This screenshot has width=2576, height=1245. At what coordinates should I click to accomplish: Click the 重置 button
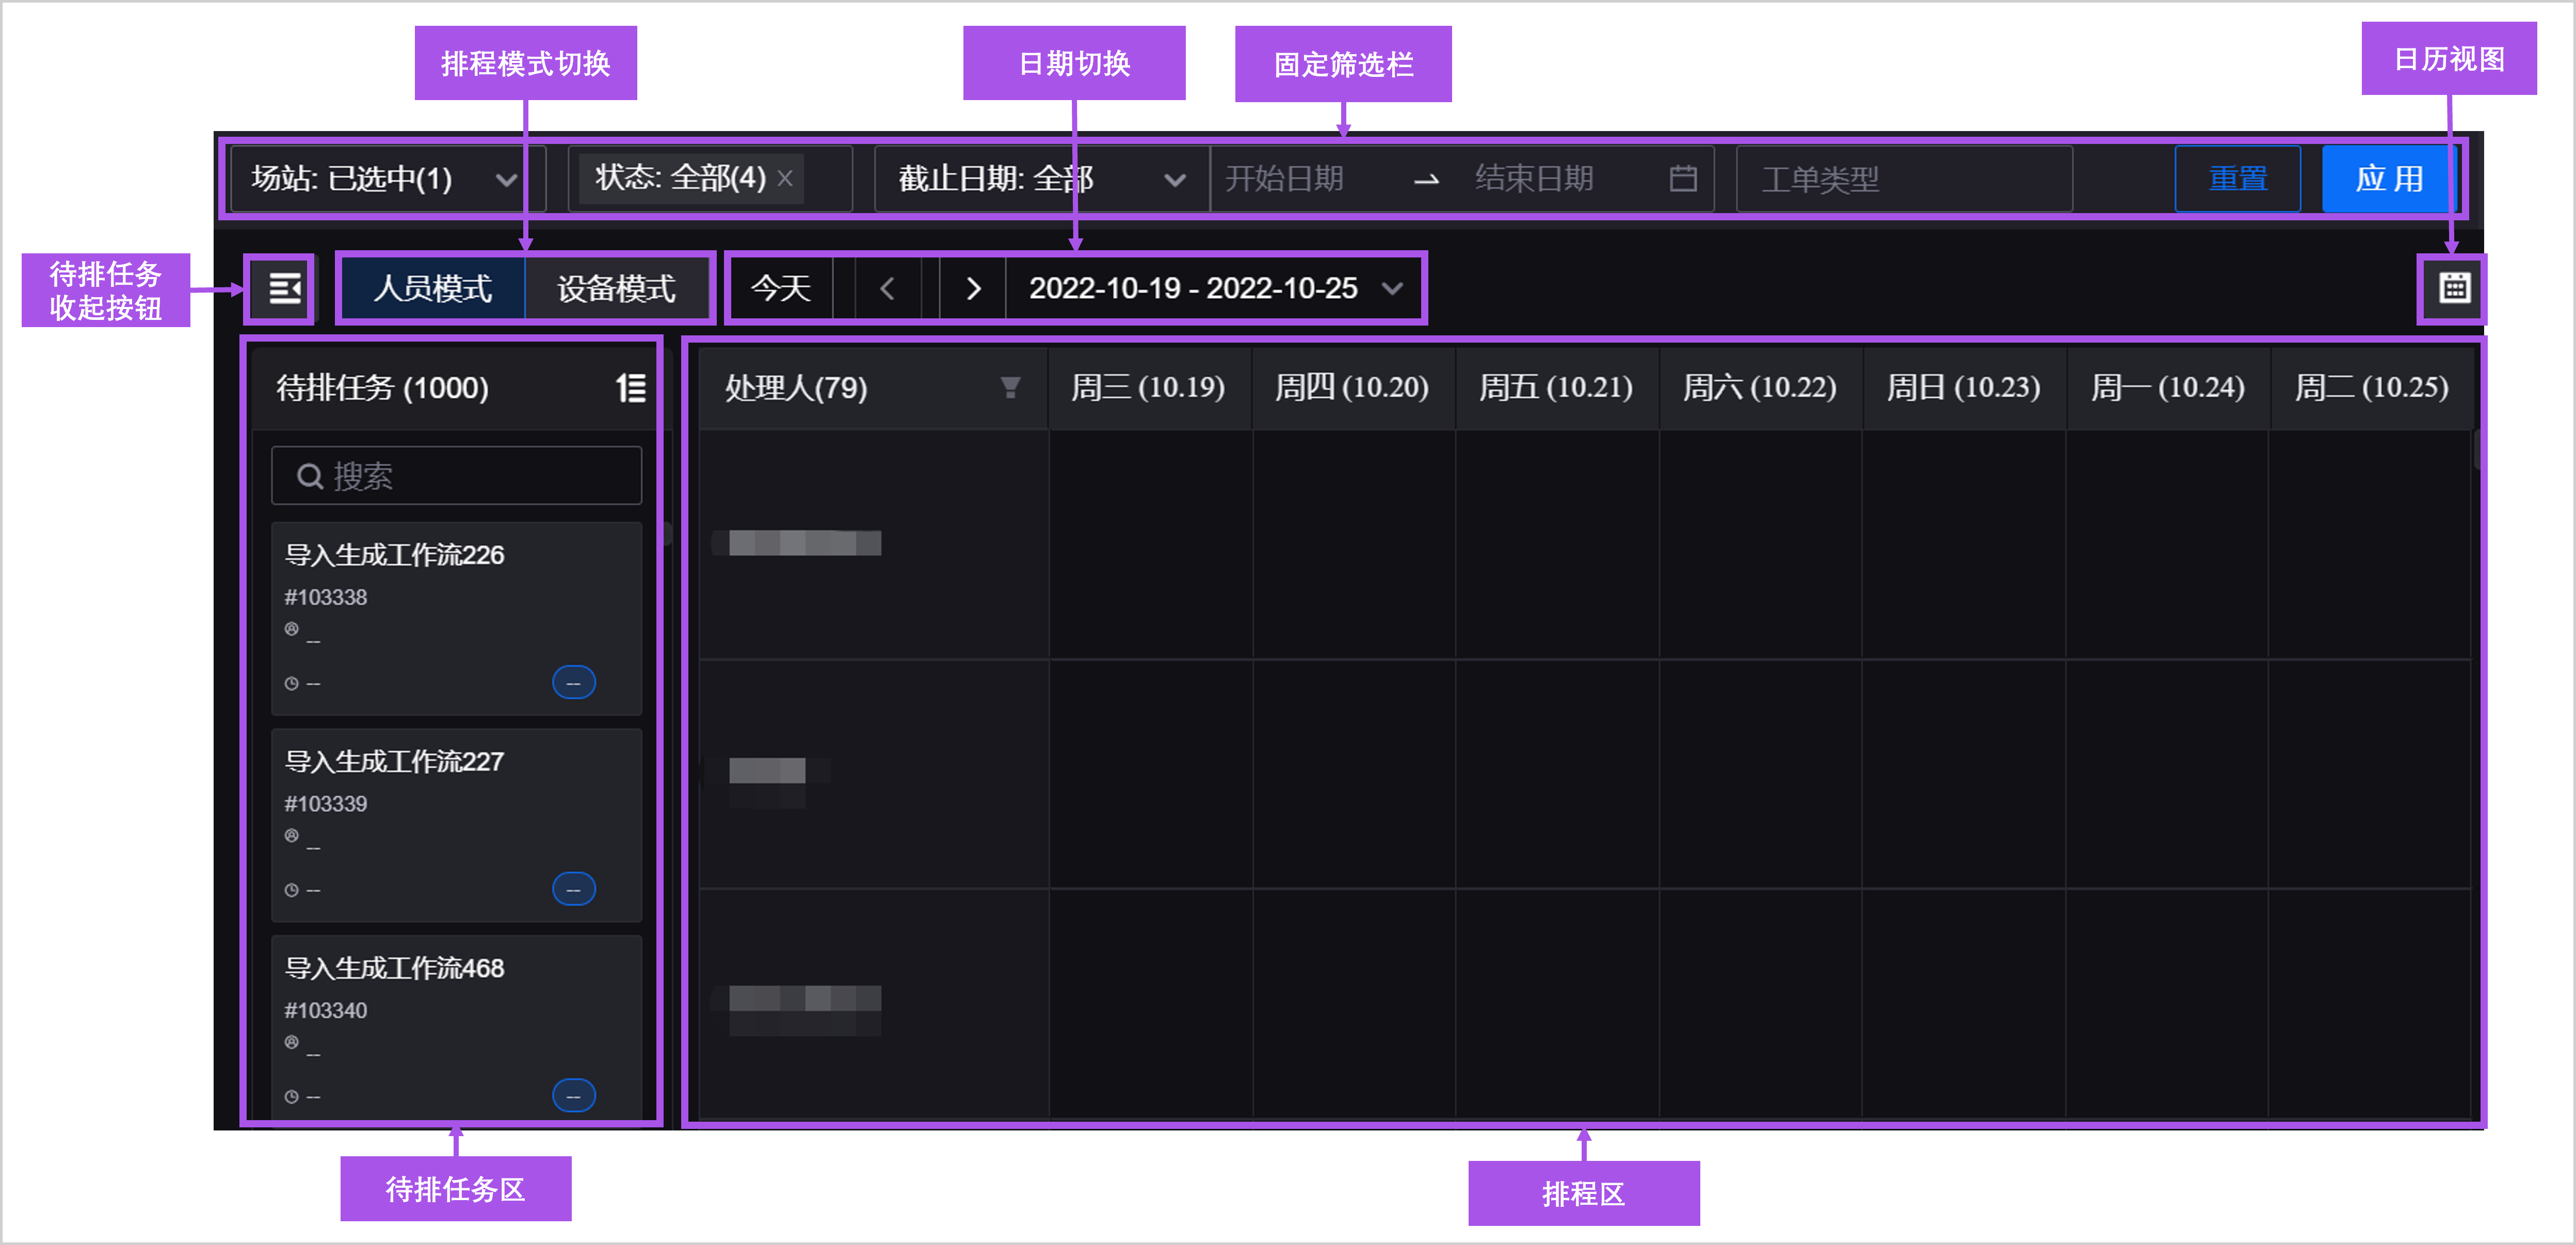[x=2237, y=179]
